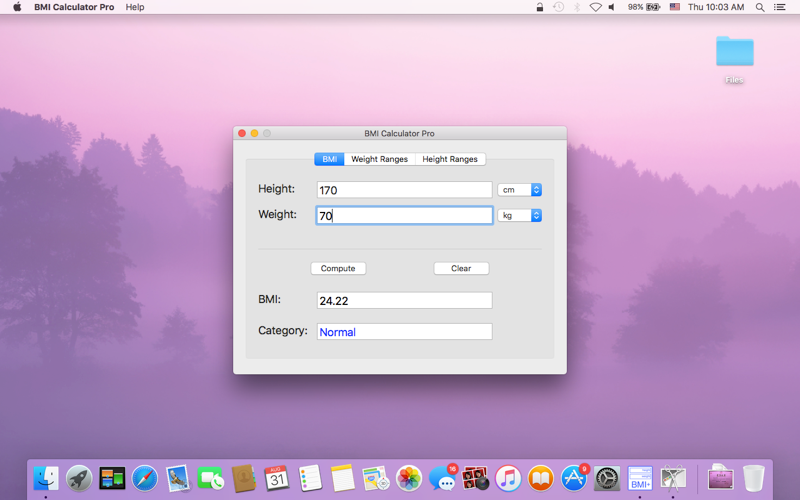Open the Help menu

click(x=135, y=7)
